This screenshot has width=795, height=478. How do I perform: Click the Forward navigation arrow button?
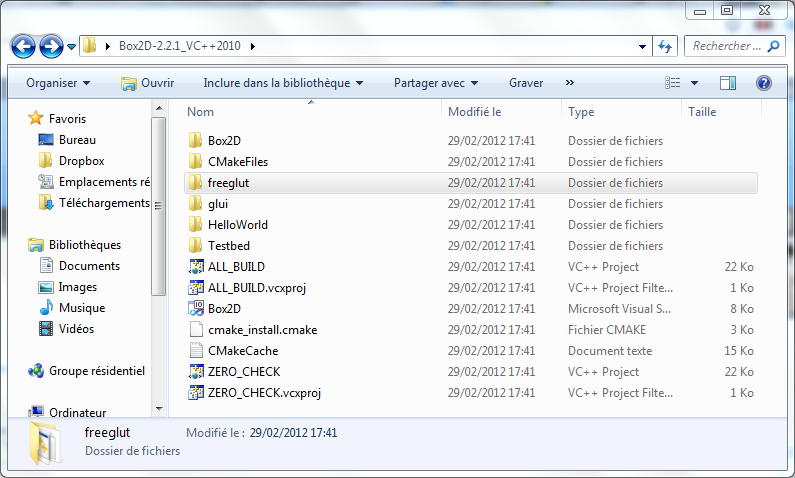coord(51,46)
